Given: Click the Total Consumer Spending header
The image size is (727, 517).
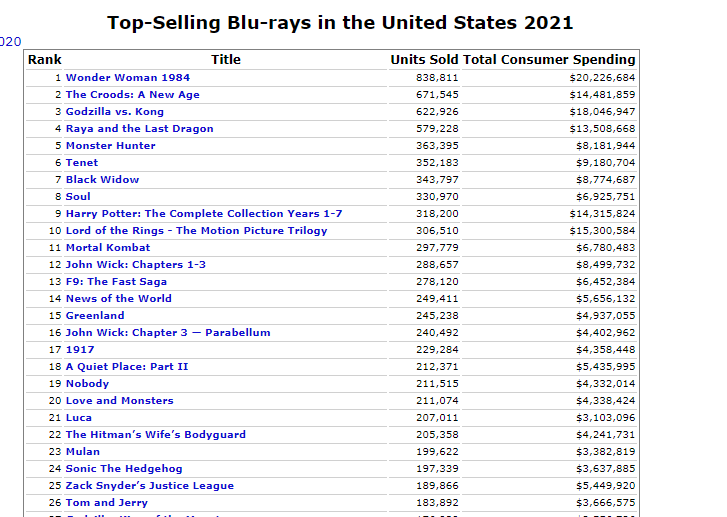Looking at the screenshot, I should pyautogui.click(x=549, y=59).
